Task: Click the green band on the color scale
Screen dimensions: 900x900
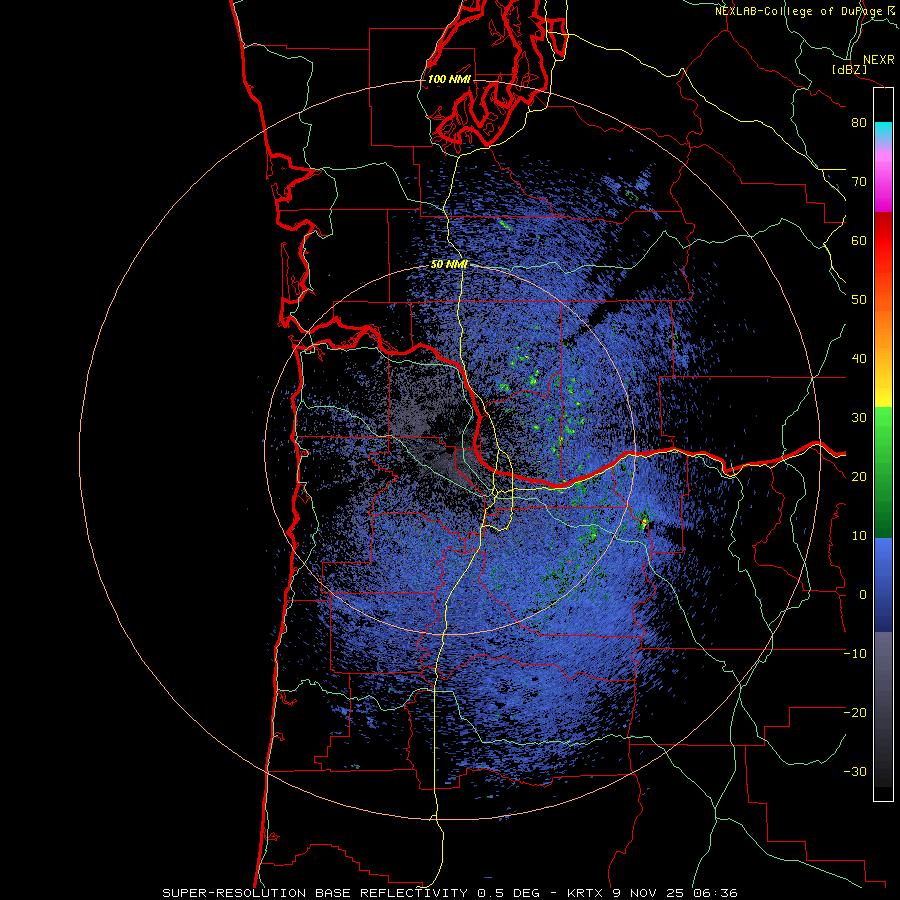Action: (x=883, y=471)
